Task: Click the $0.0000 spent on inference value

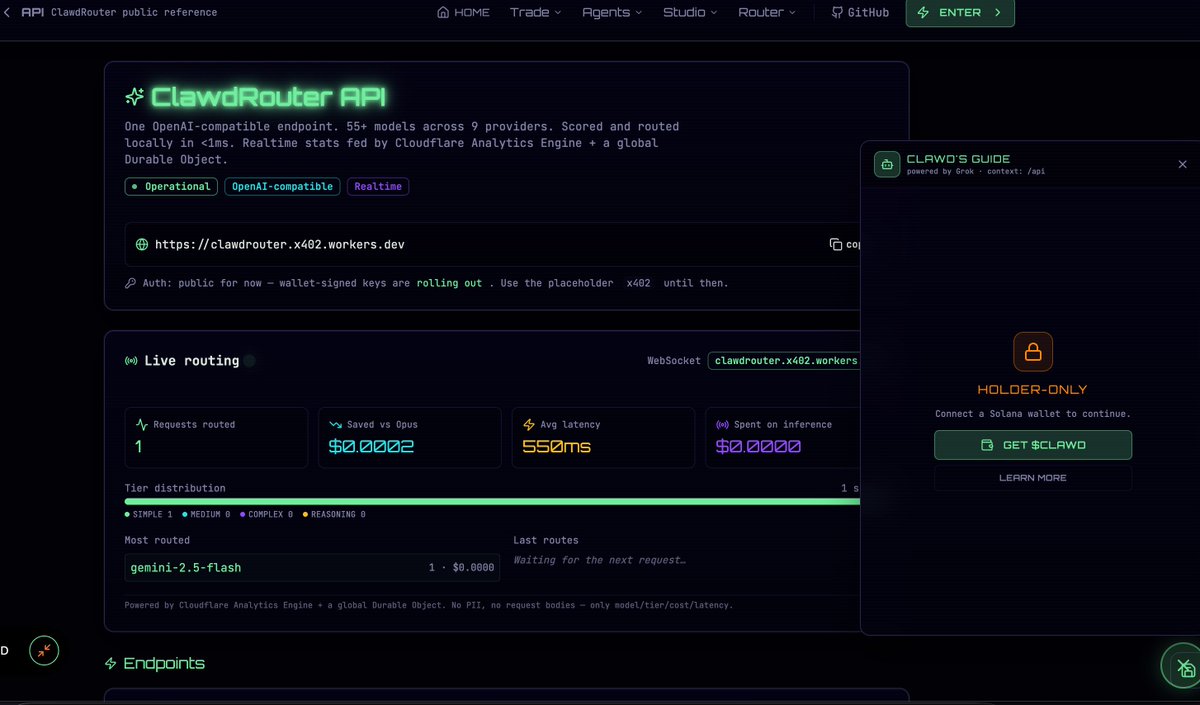Action: [758, 447]
